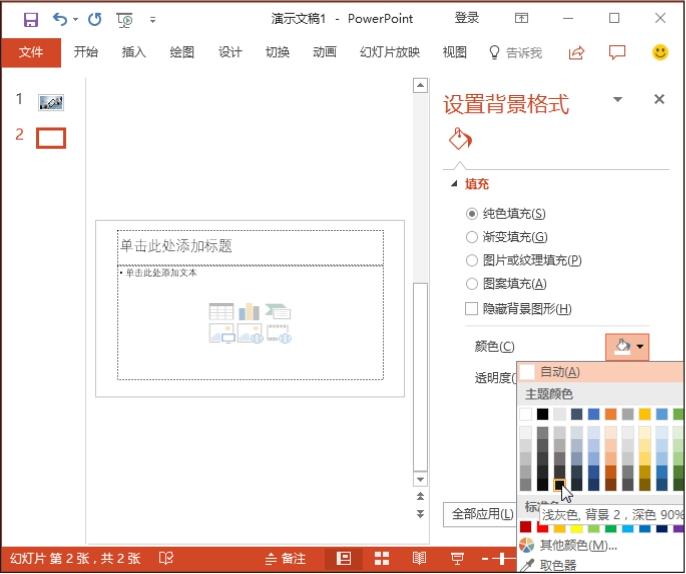Click the Fill paint bucket icon in pane
This screenshot has width=686, height=574.
[x=459, y=138]
